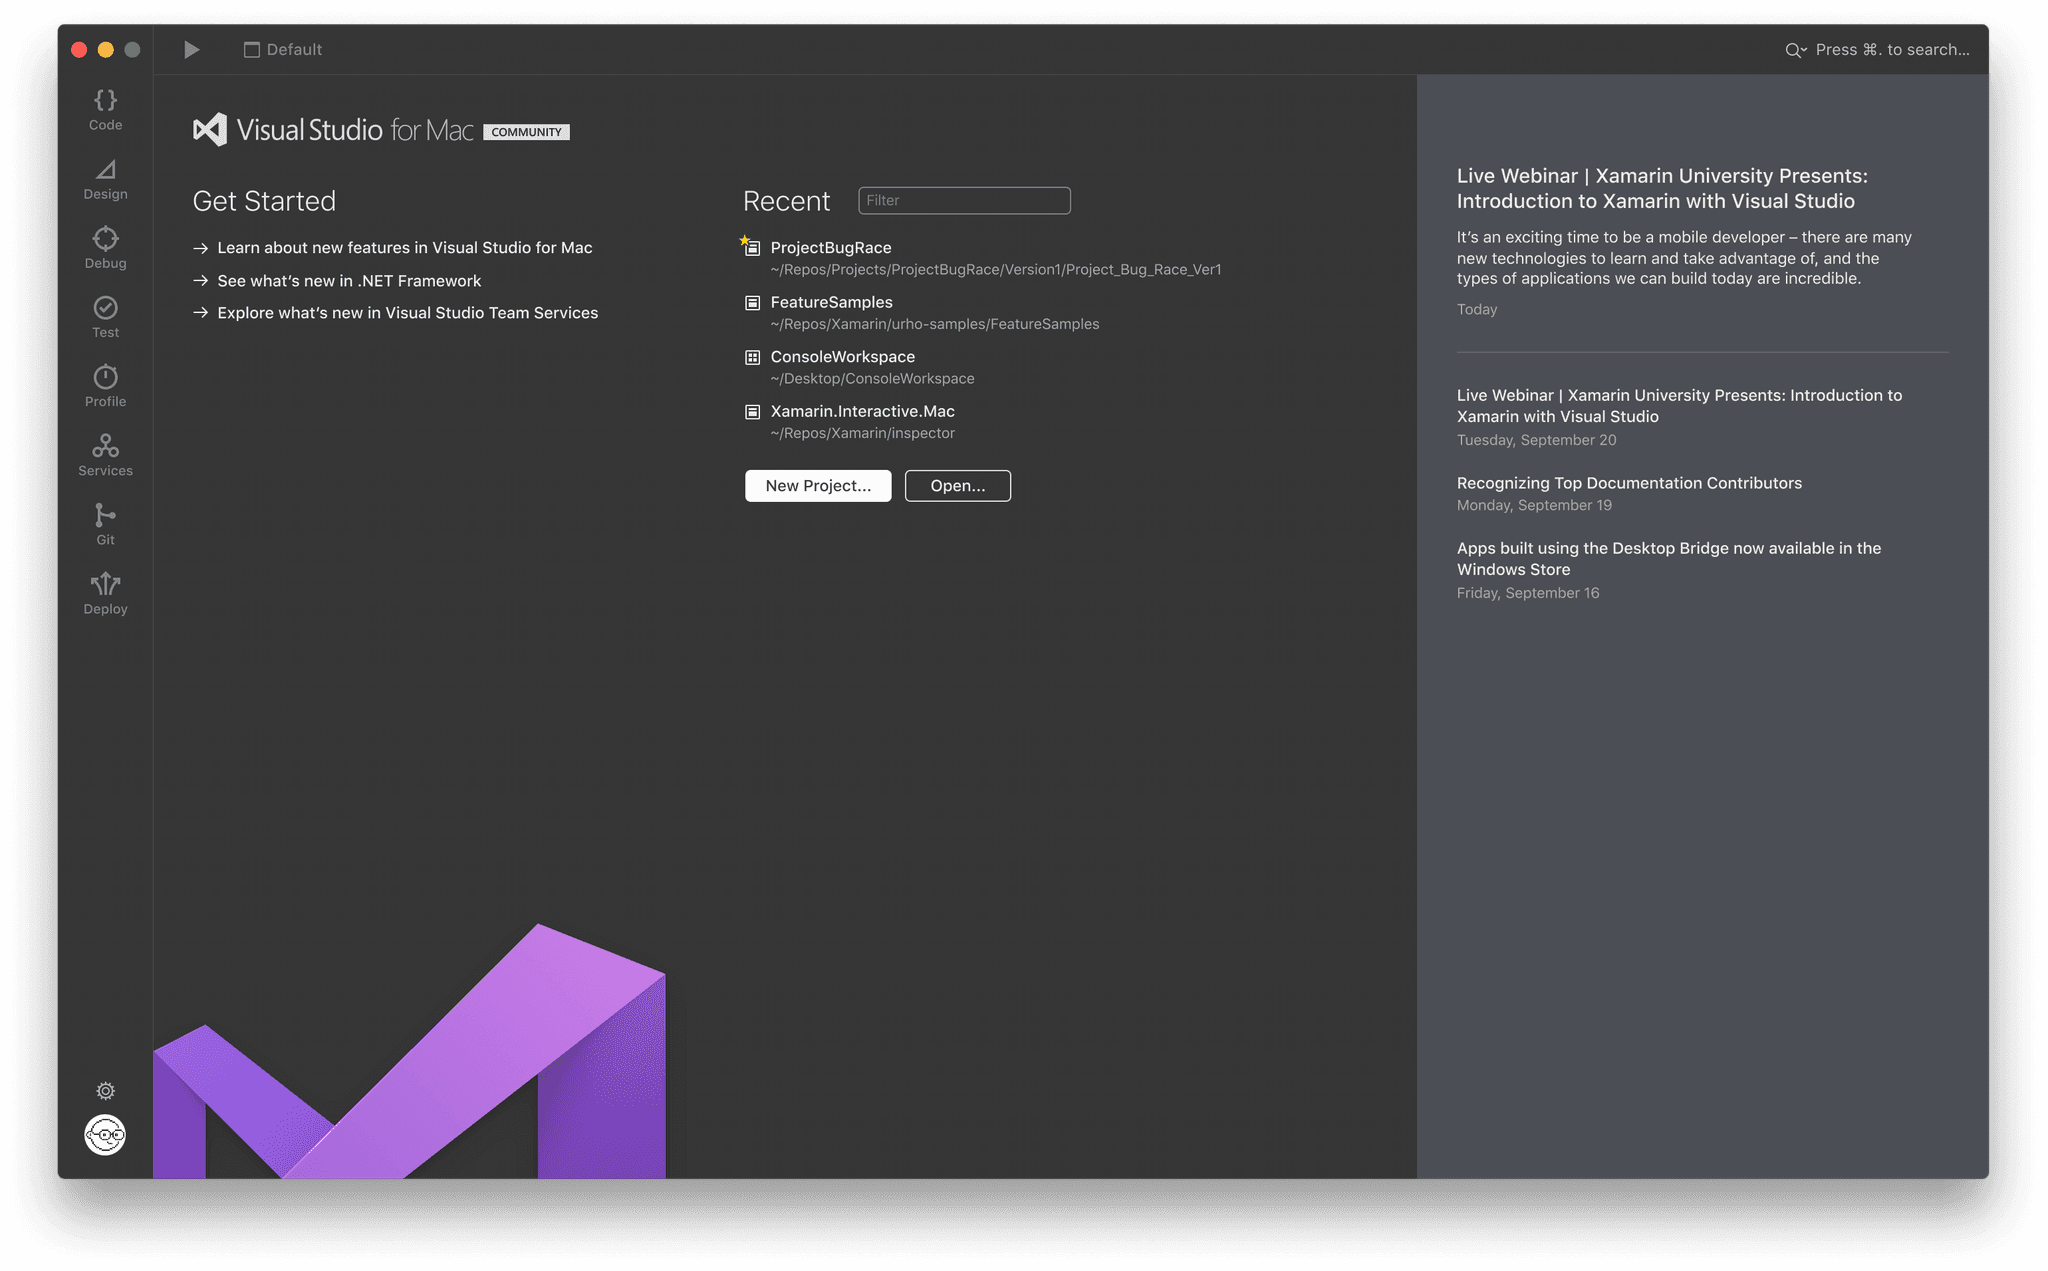The image size is (2048, 1271).
Task: Click the Run play button
Action: click(x=192, y=49)
